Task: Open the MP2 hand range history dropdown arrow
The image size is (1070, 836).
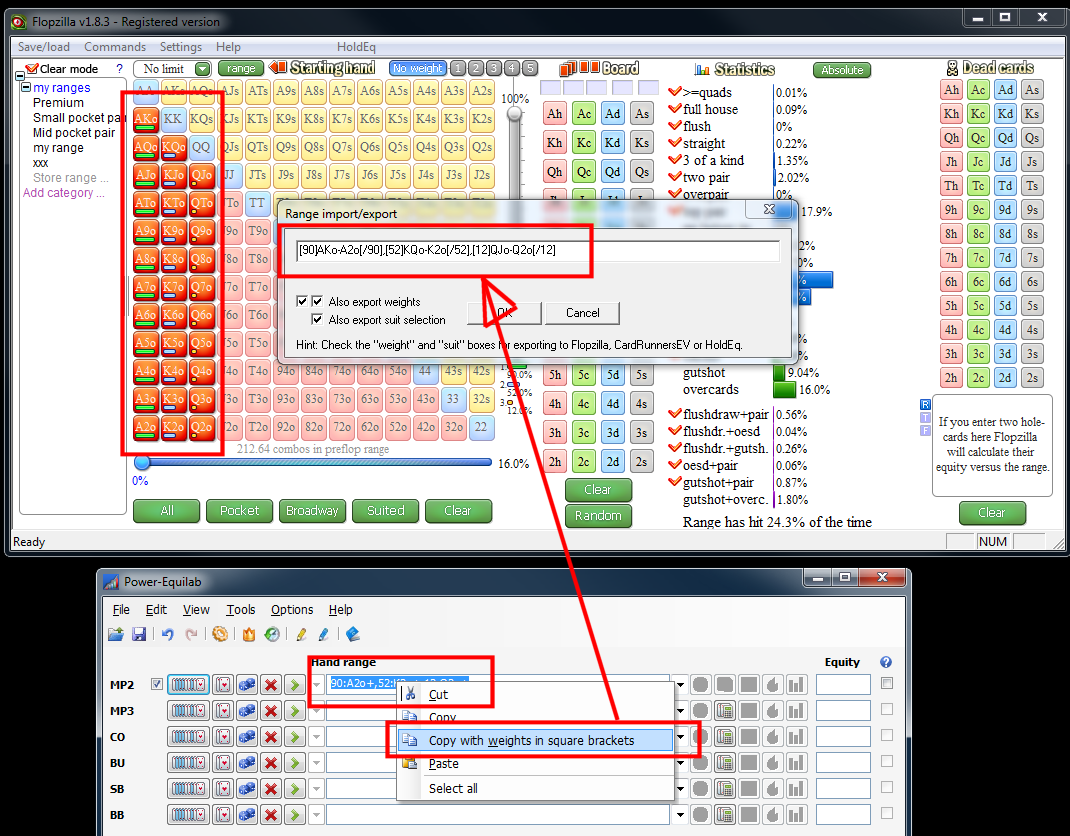Action: point(680,684)
